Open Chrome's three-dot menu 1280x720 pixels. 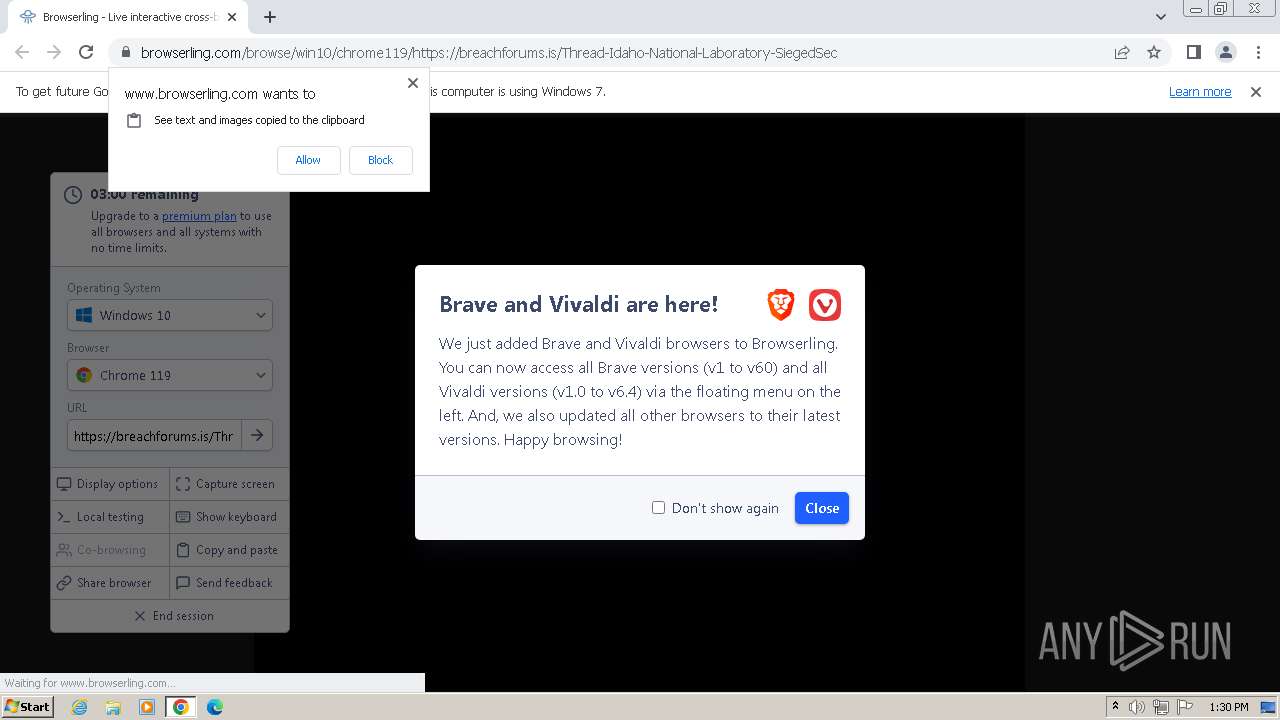(x=1258, y=53)
